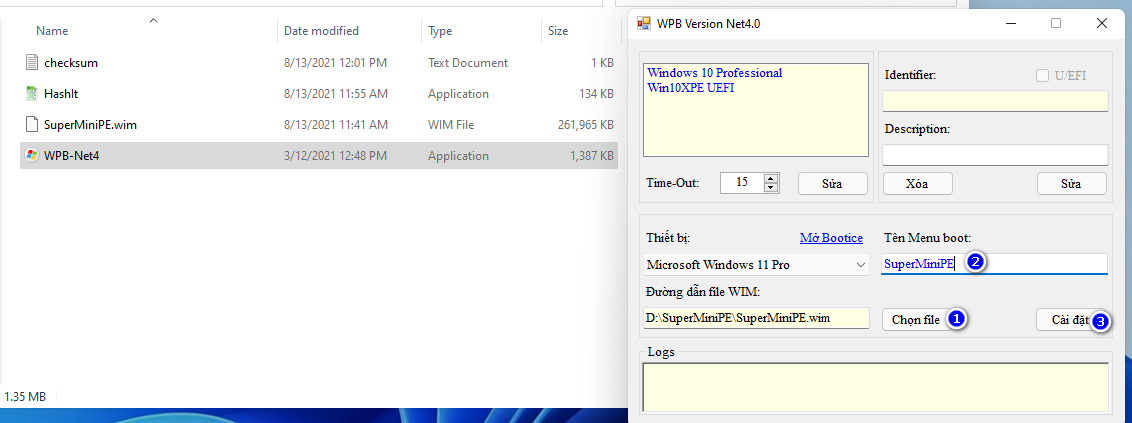Viewport: 1132px width, 423px height.
Task: Select the HashIt file name
Action: point(61,94)
